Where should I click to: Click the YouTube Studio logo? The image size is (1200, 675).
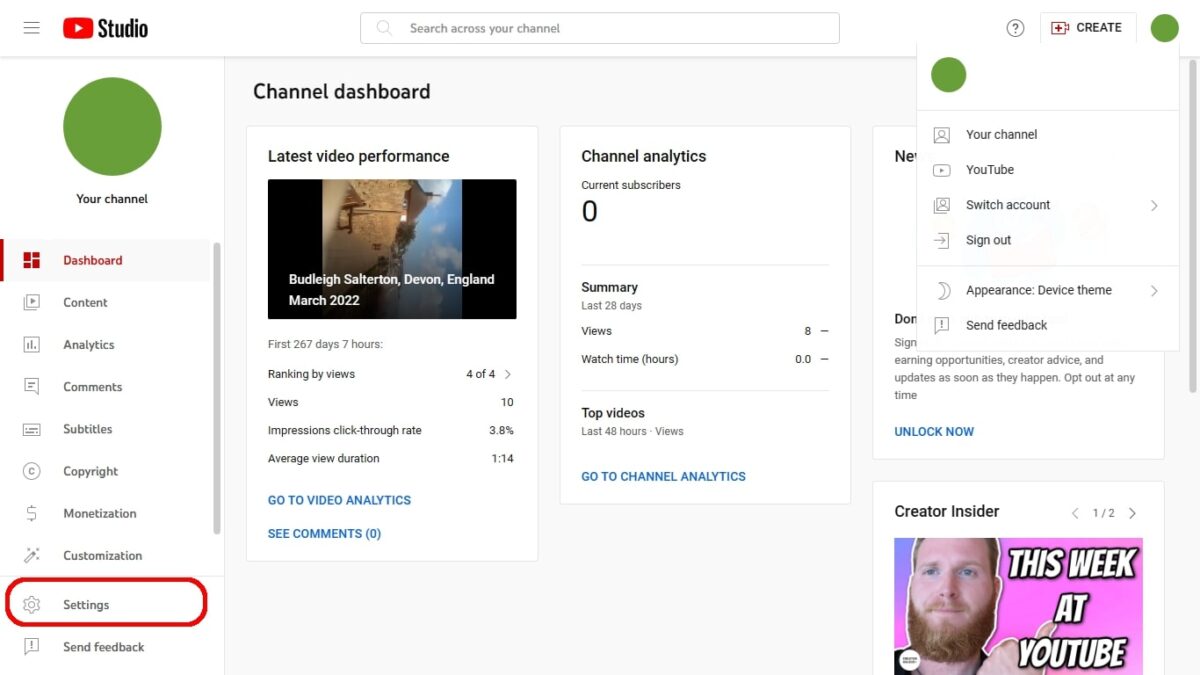coord(105,28)
